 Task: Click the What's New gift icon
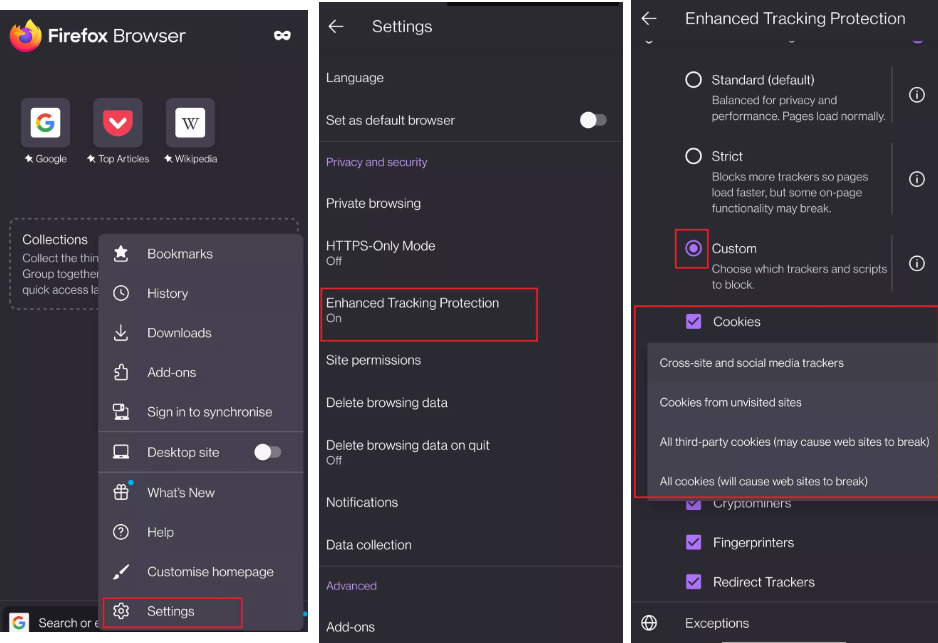tap(121, 492)
